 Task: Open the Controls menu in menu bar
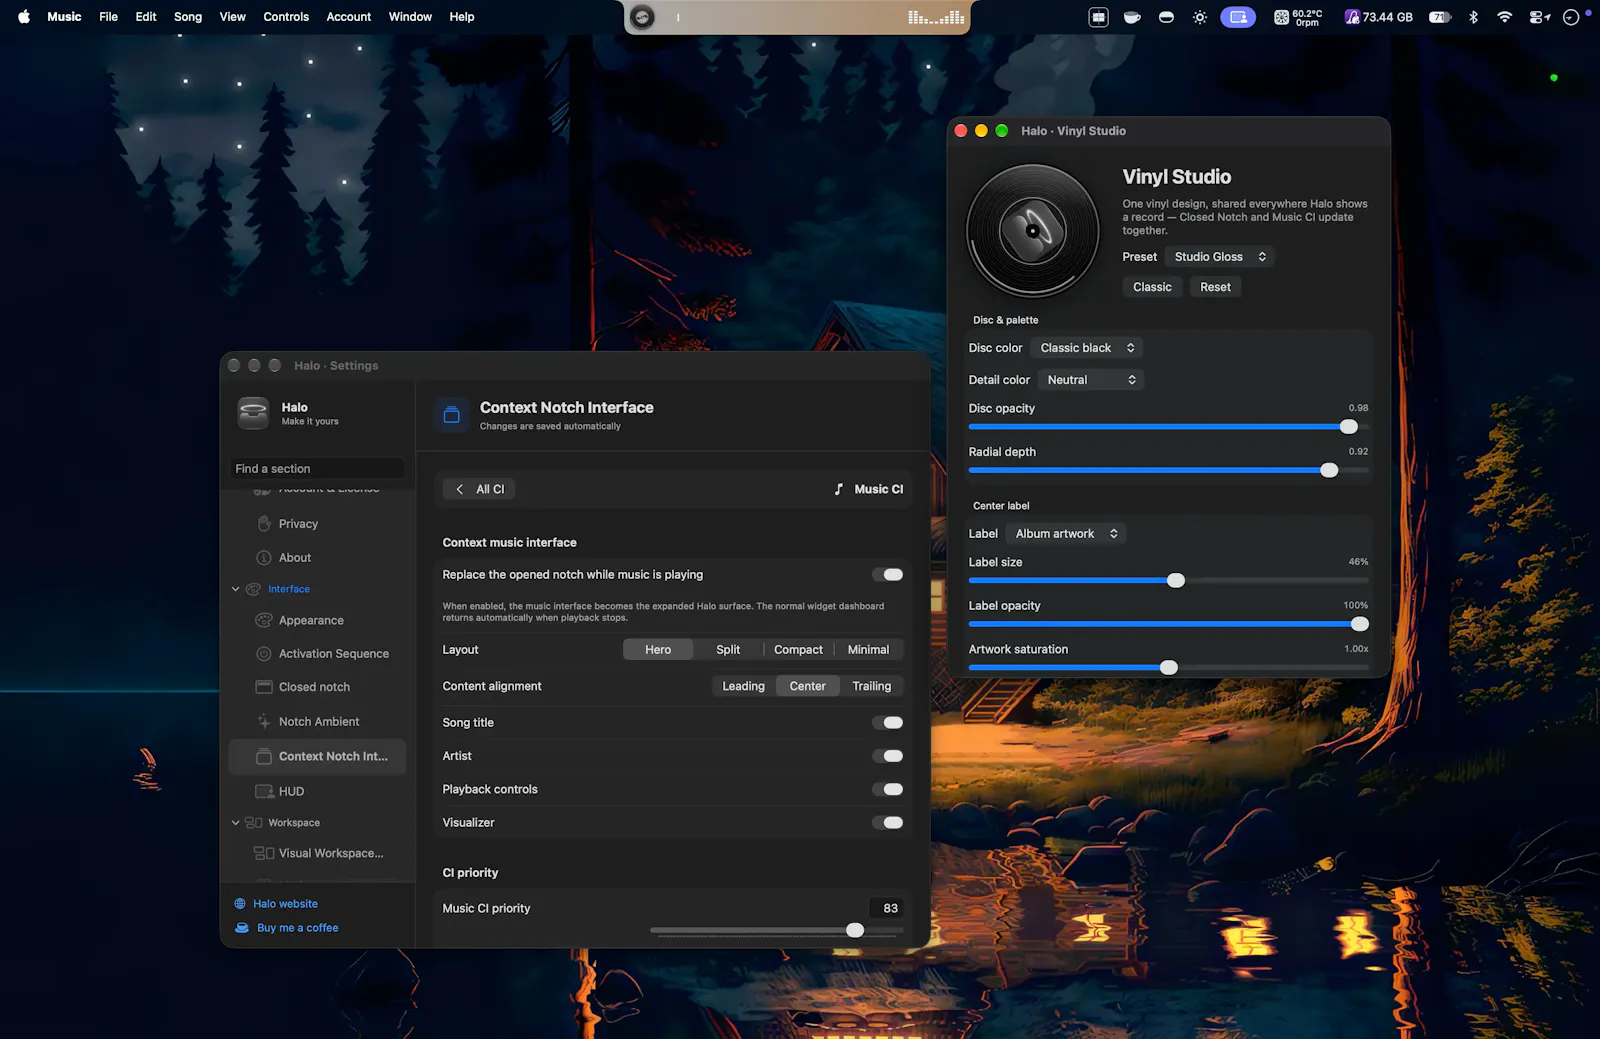click(286, 17)
